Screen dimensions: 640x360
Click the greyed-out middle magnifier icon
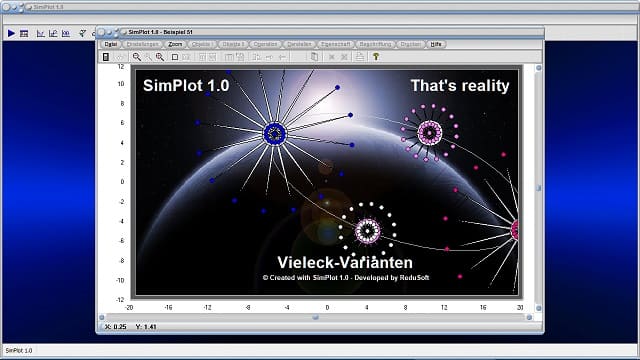148,57
